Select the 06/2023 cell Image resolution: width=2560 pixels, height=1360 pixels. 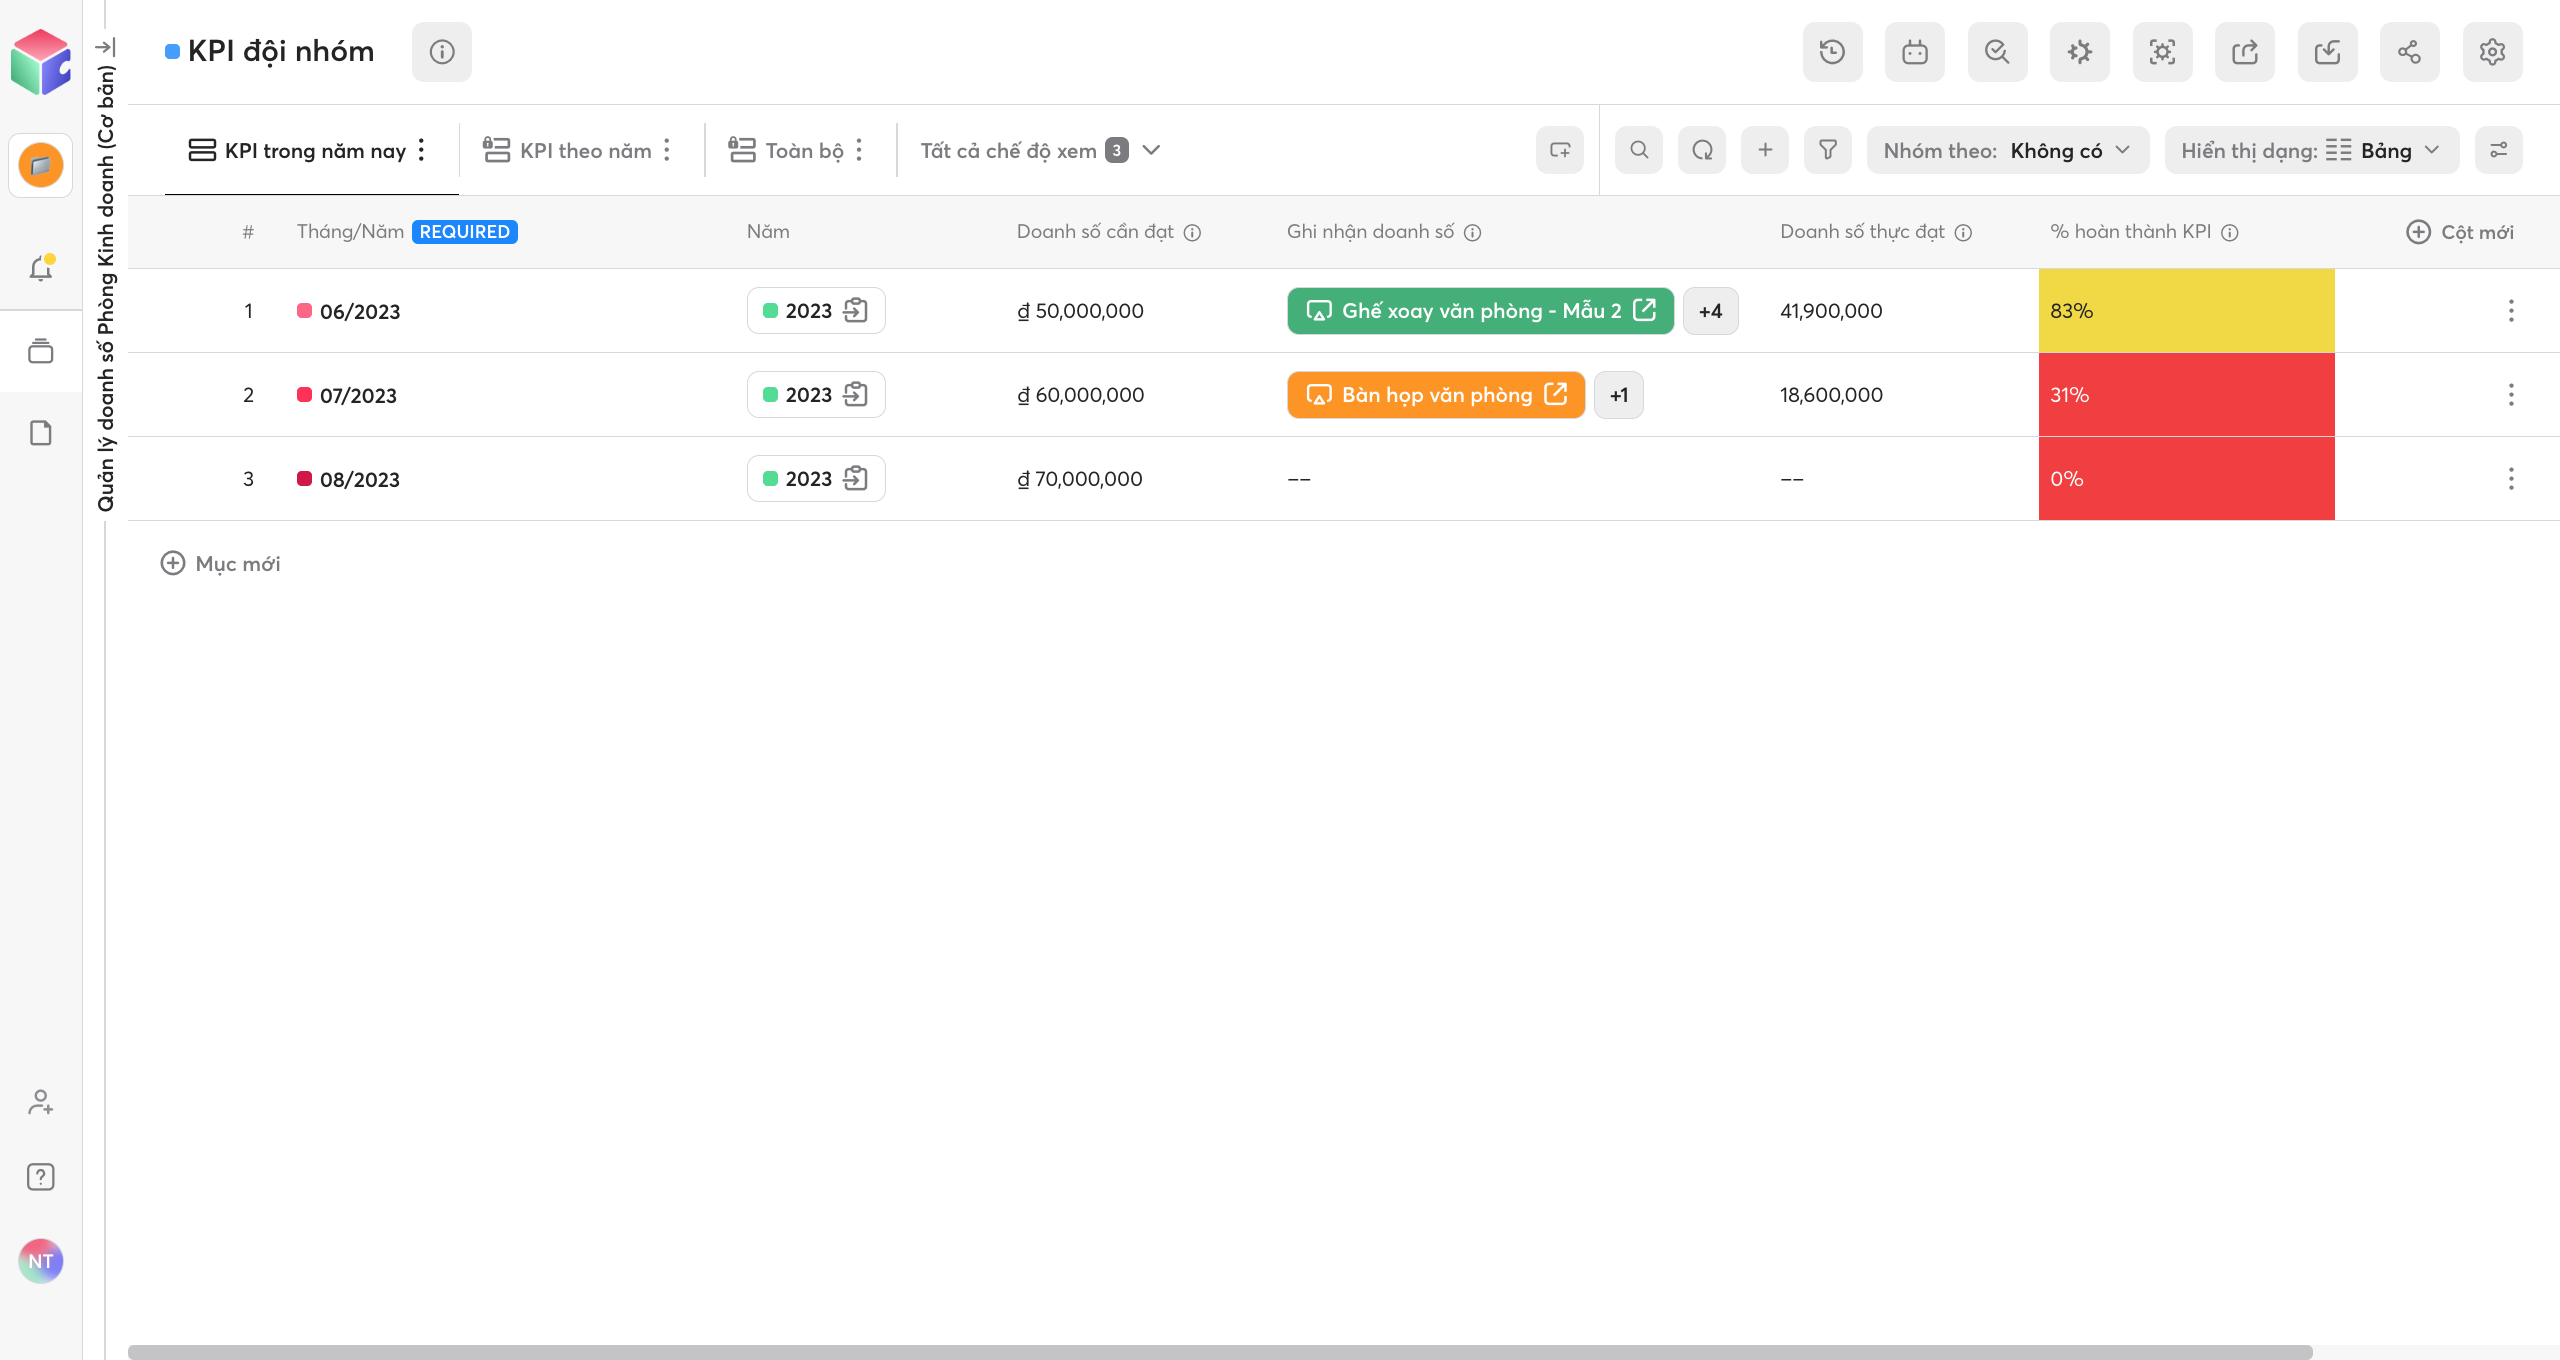click(349, 311)
